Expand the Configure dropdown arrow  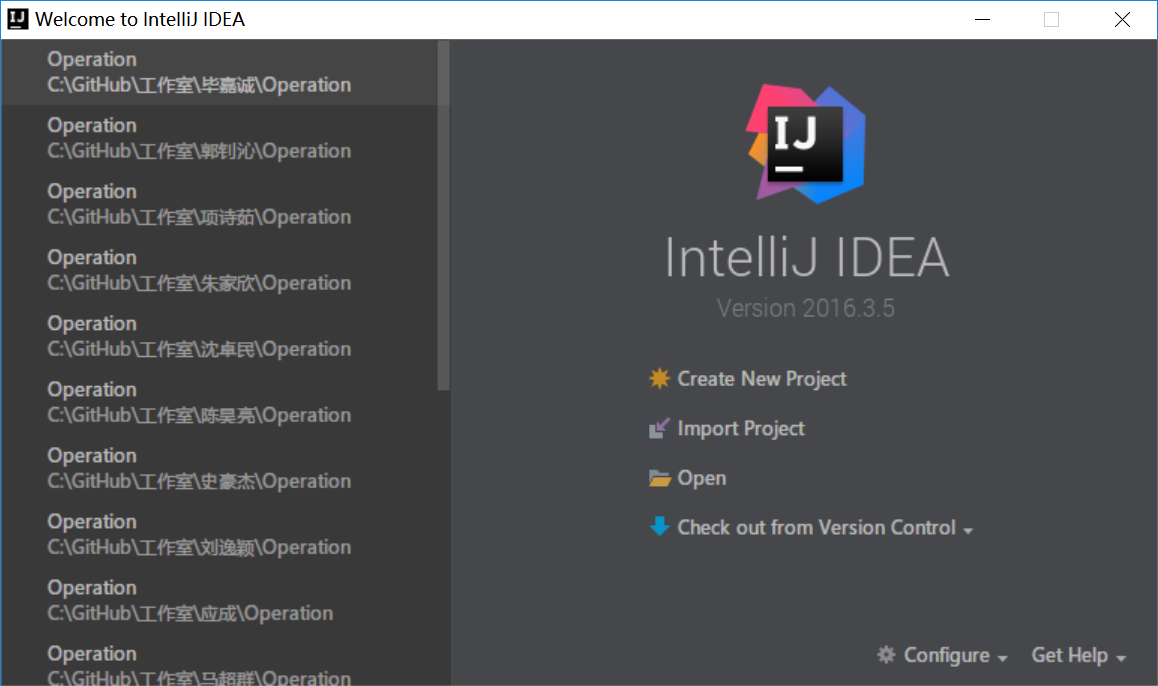click(x=1002, y=658)
